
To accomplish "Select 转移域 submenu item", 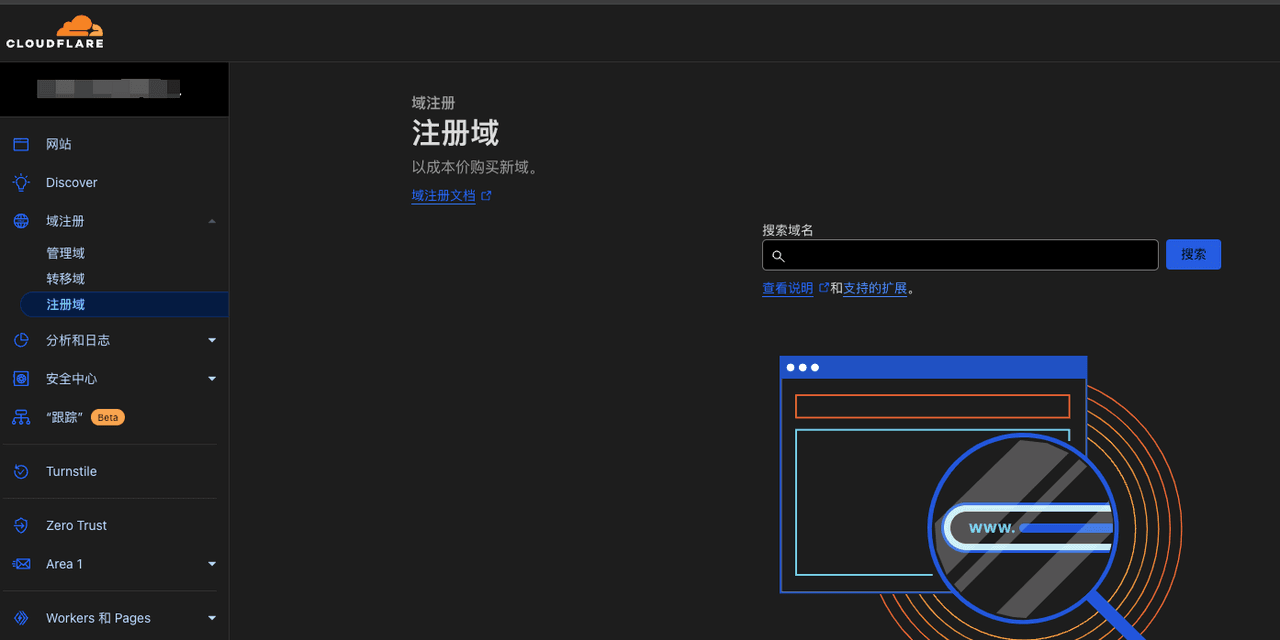I will coord(66,278).
